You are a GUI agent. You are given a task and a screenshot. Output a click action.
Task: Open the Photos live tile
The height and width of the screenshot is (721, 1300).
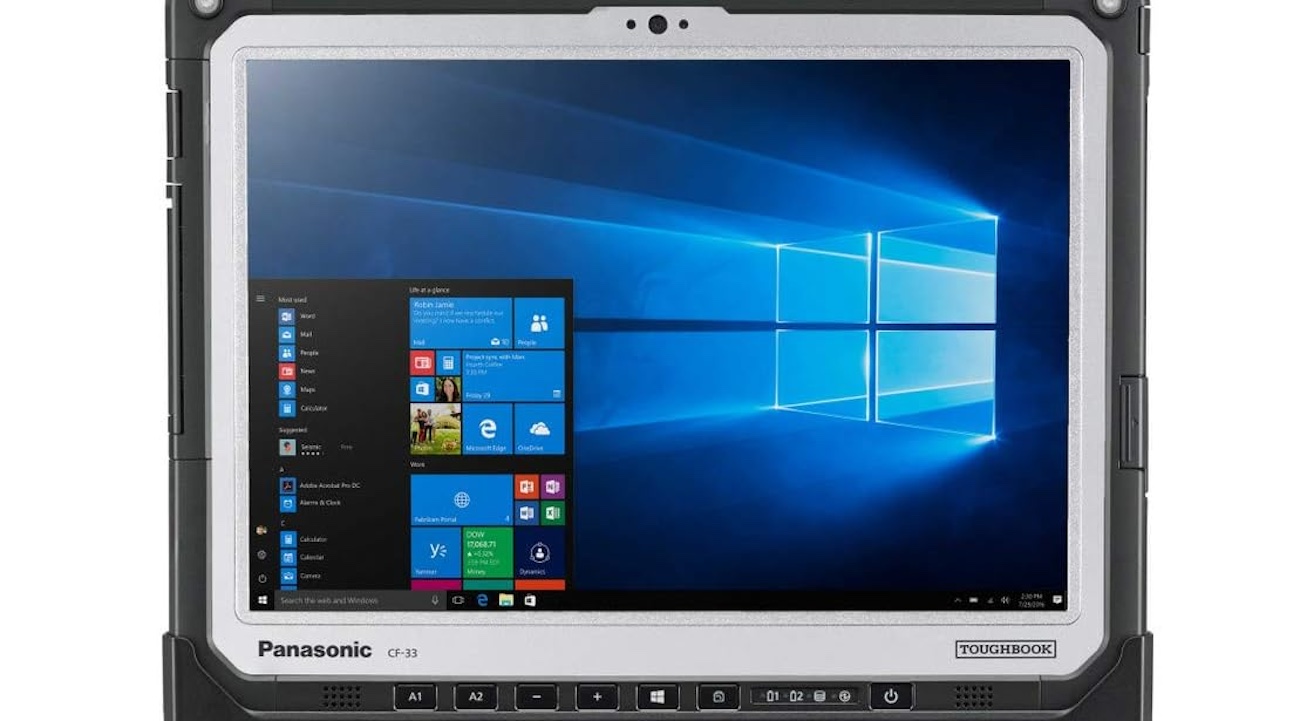[x=435, y=429]
